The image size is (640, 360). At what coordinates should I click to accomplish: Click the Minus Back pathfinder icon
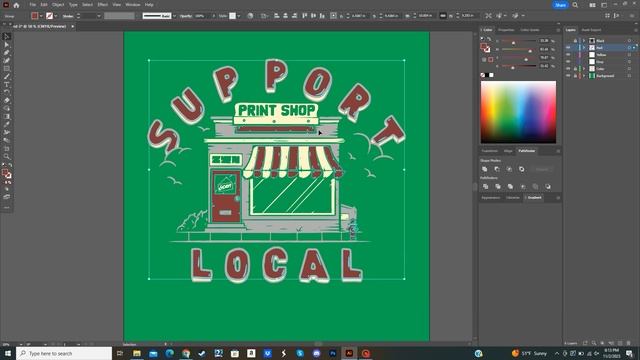tap(548, 187)
